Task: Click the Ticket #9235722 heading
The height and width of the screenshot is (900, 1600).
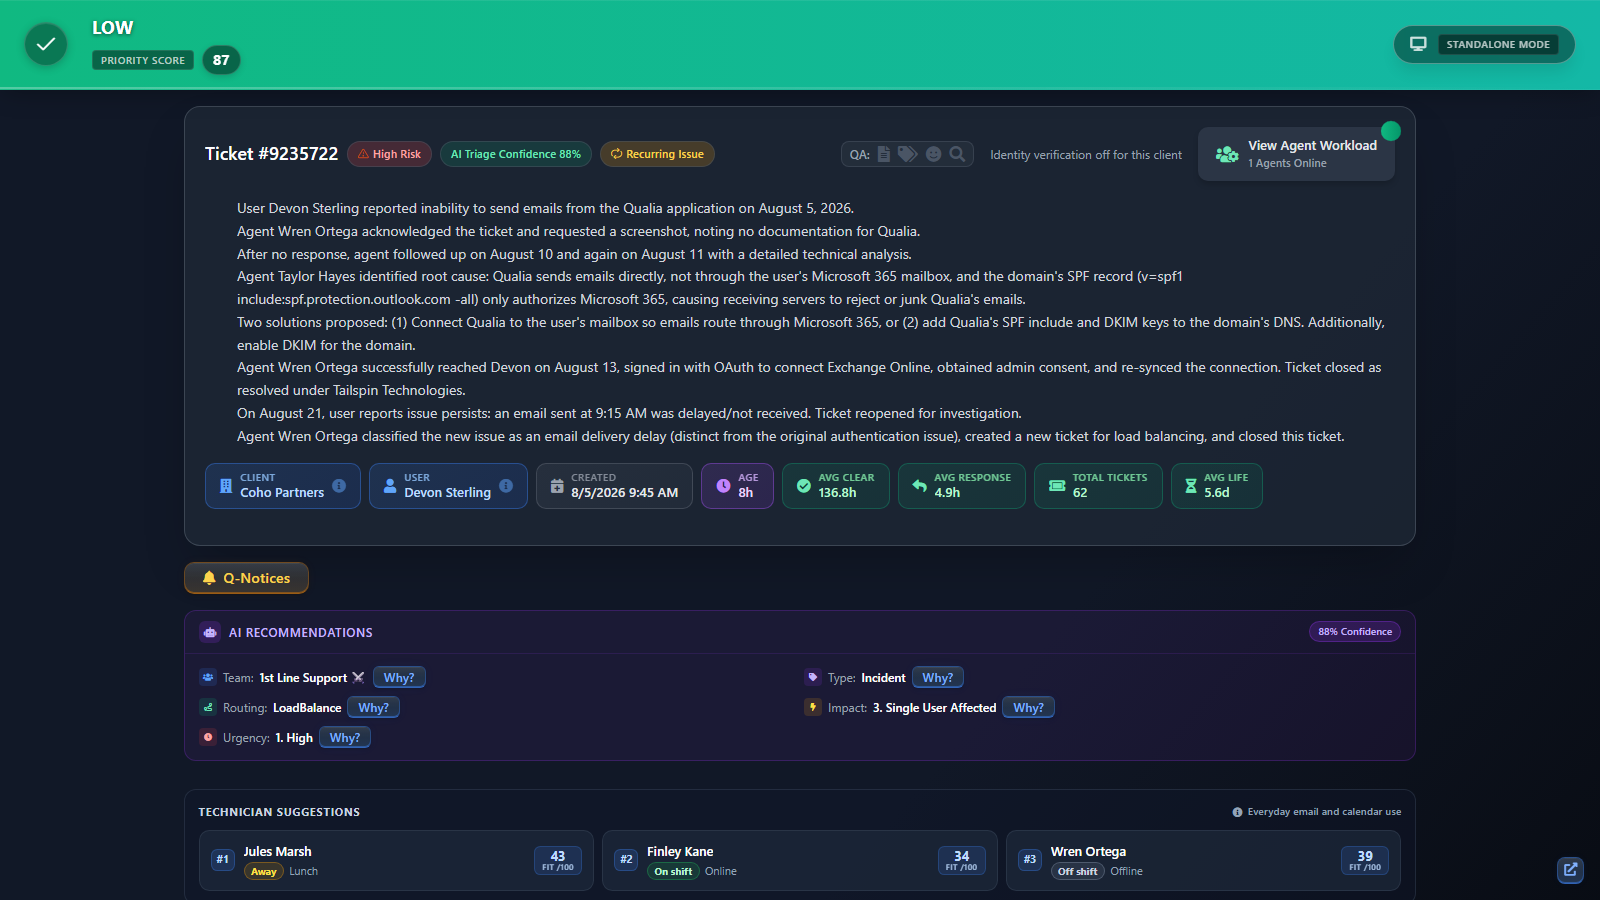Action: [272, 154]
